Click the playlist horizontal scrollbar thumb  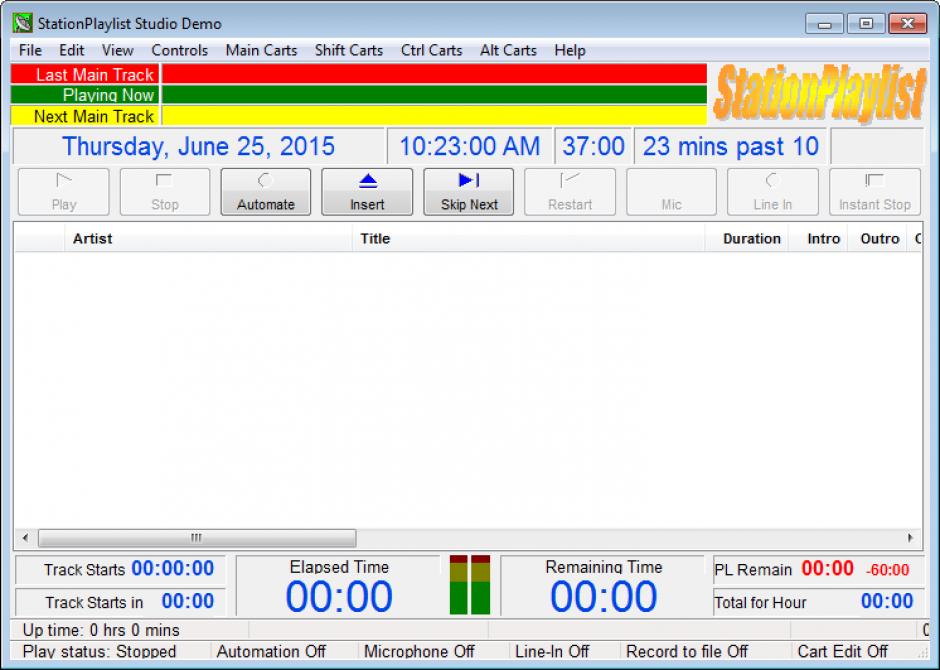[197, 538]
